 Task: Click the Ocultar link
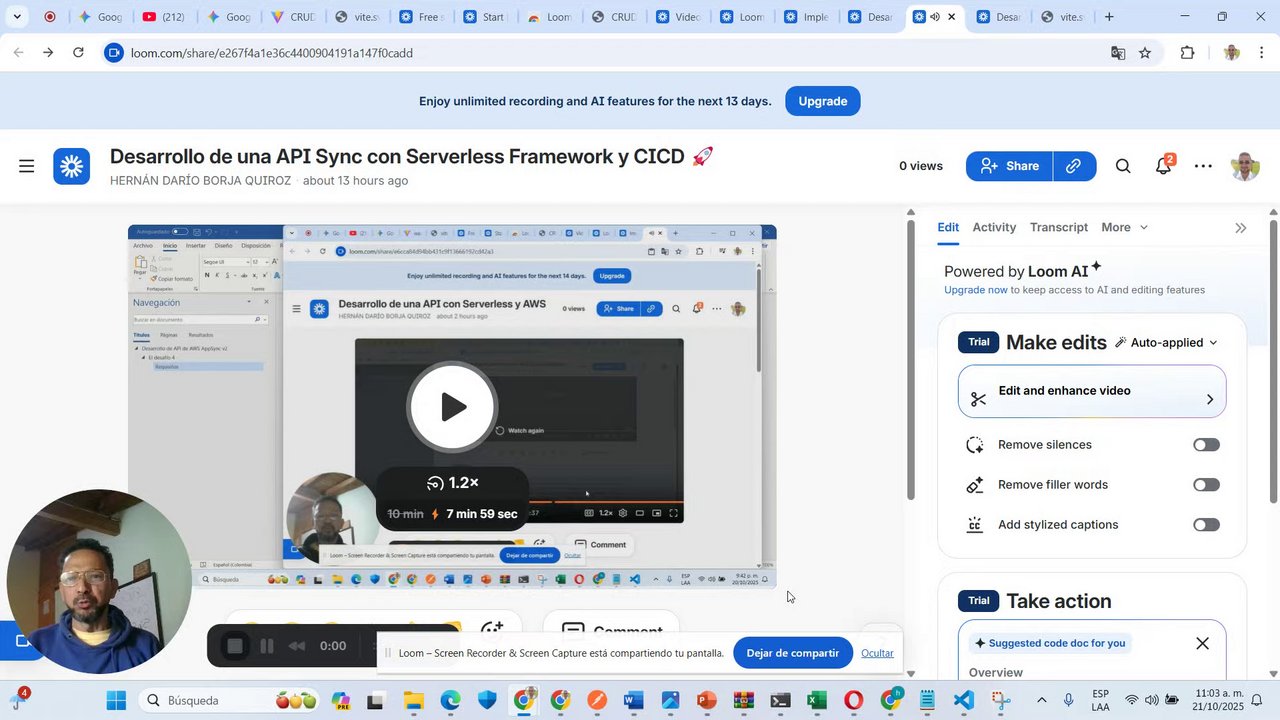pyautogui.click(x=877, y=653)
